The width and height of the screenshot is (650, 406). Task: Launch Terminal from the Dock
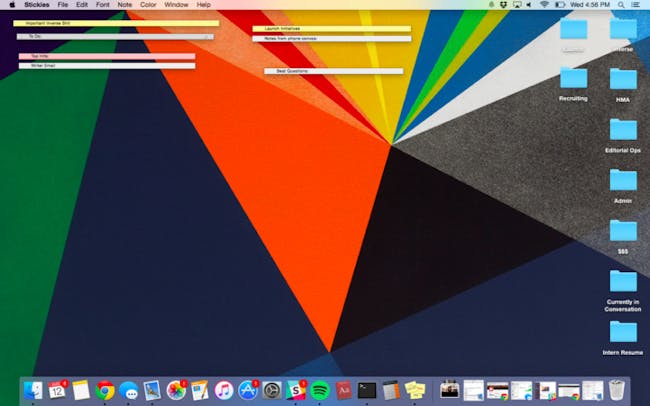367,390
